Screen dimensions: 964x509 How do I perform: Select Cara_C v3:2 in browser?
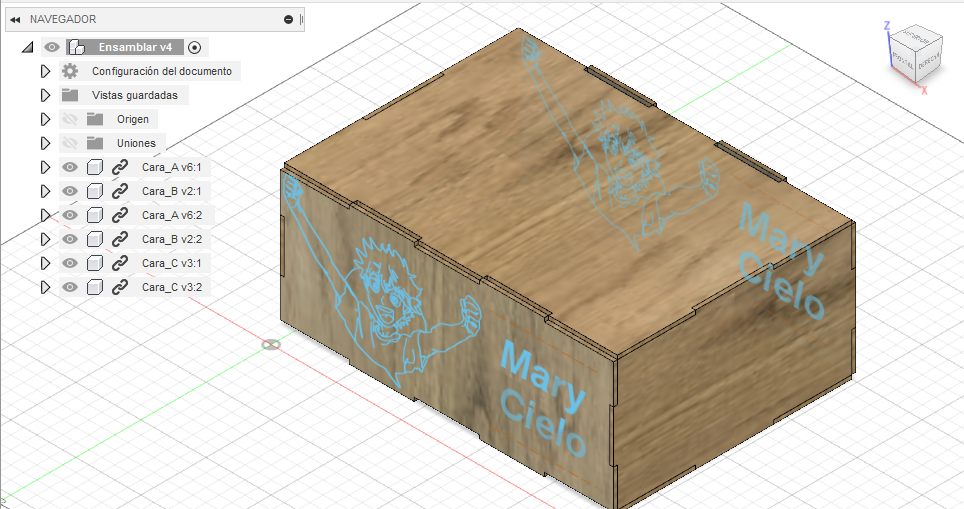[172, 287]
